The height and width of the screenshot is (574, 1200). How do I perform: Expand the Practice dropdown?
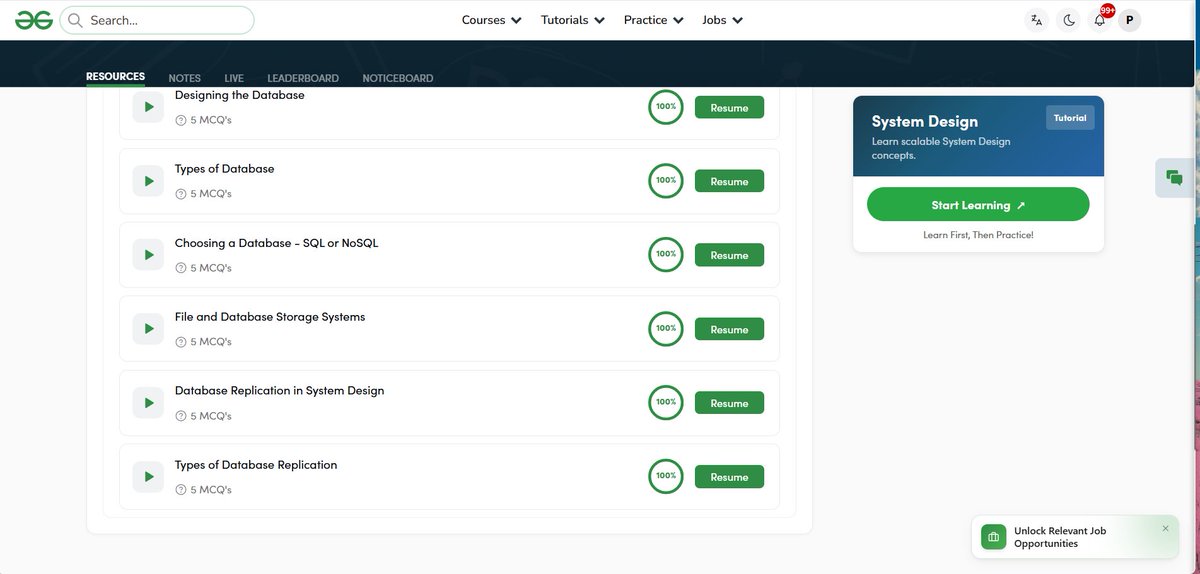653,20
